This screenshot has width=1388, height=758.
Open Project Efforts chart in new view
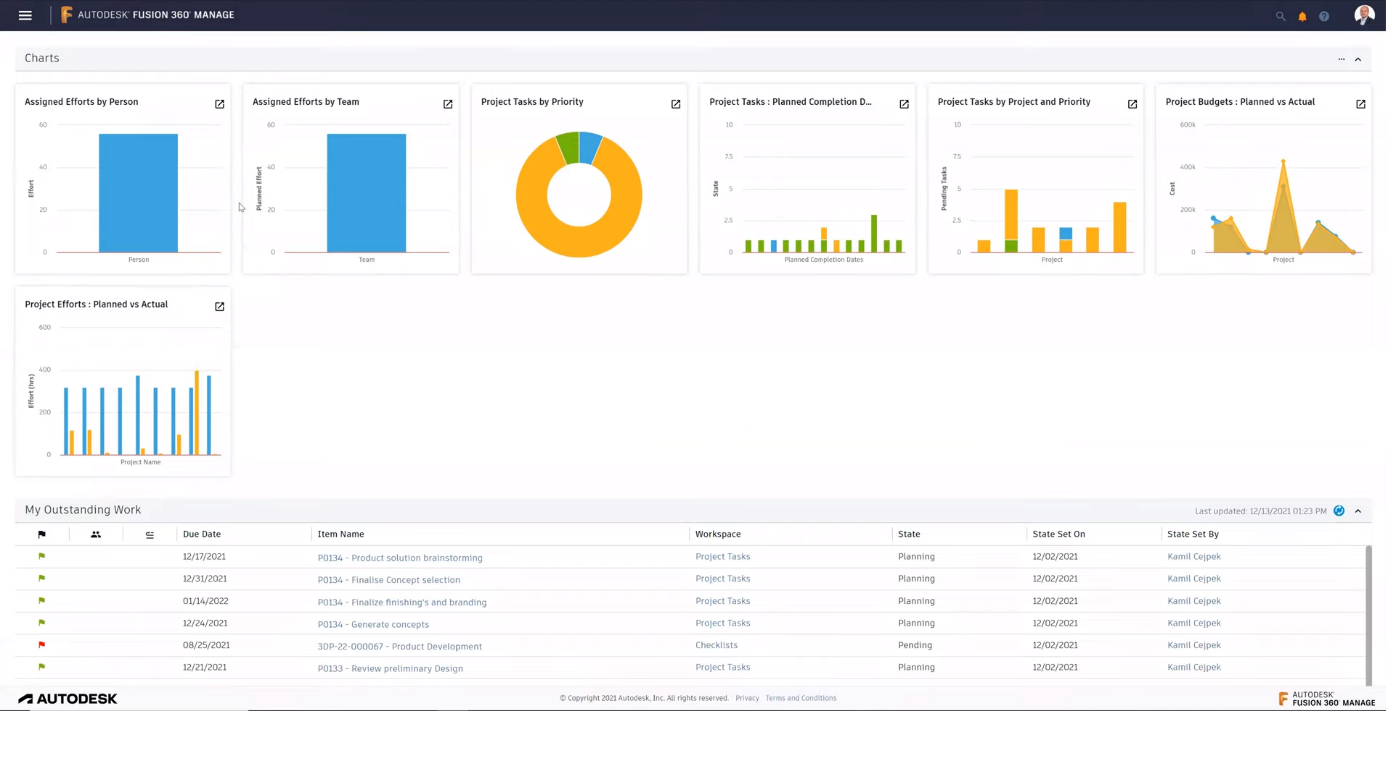(x=220, y=307)
